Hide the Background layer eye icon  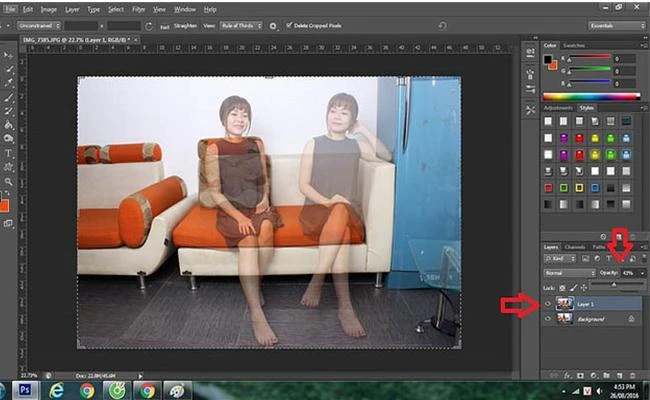(547, 318)
